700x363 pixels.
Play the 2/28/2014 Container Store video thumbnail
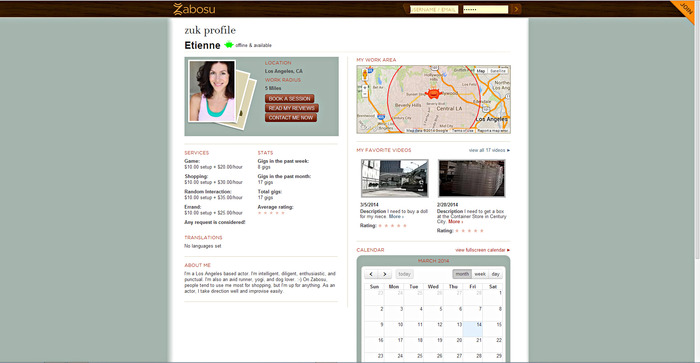(x=471, y=178)
